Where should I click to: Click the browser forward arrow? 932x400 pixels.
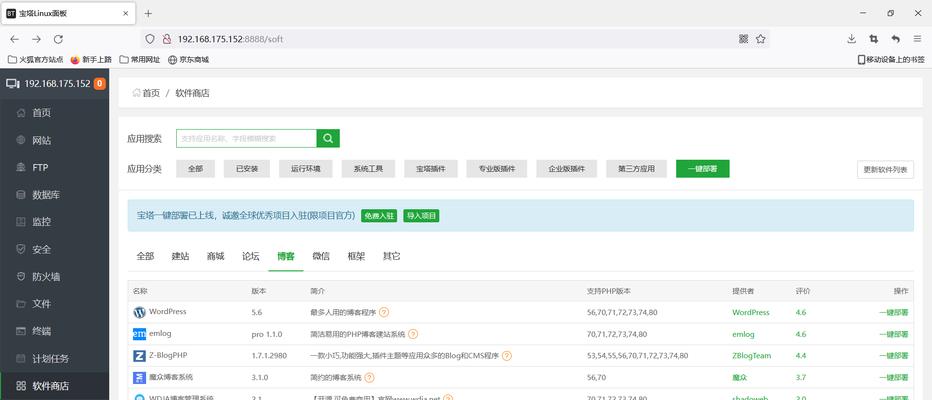point(36,39)
